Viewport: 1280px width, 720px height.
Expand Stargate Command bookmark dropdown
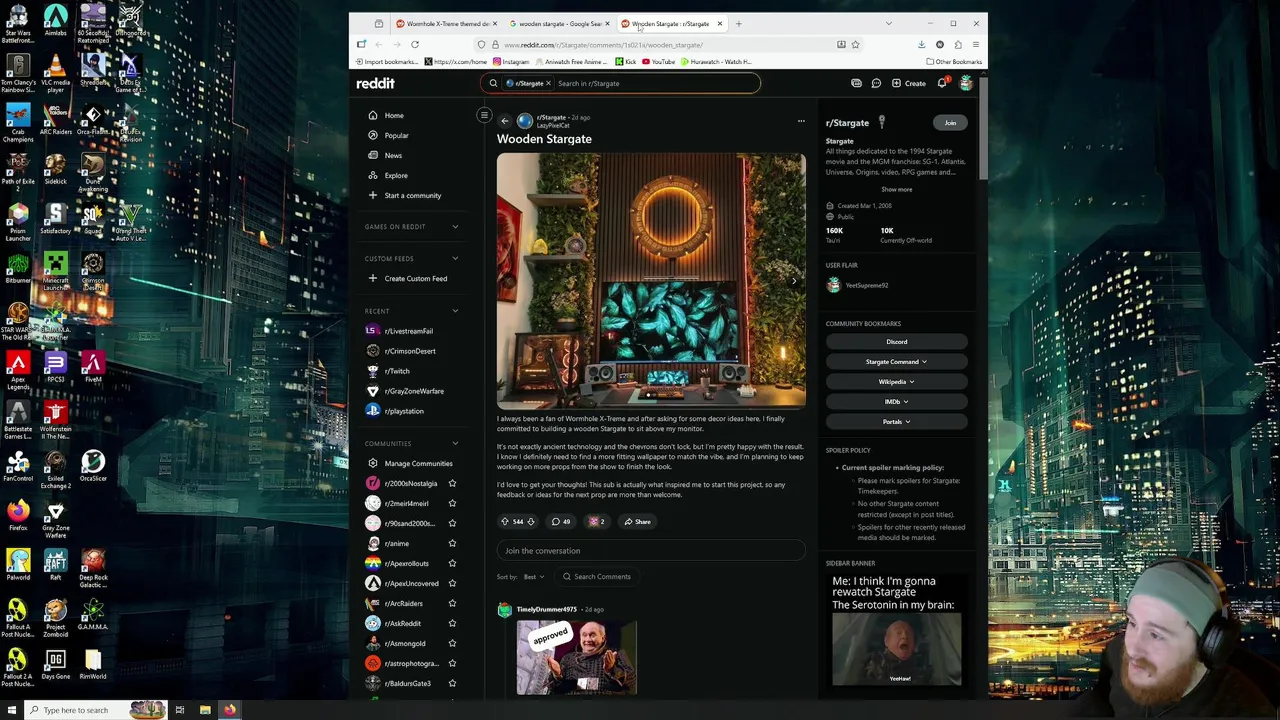[x=896, y=362]
